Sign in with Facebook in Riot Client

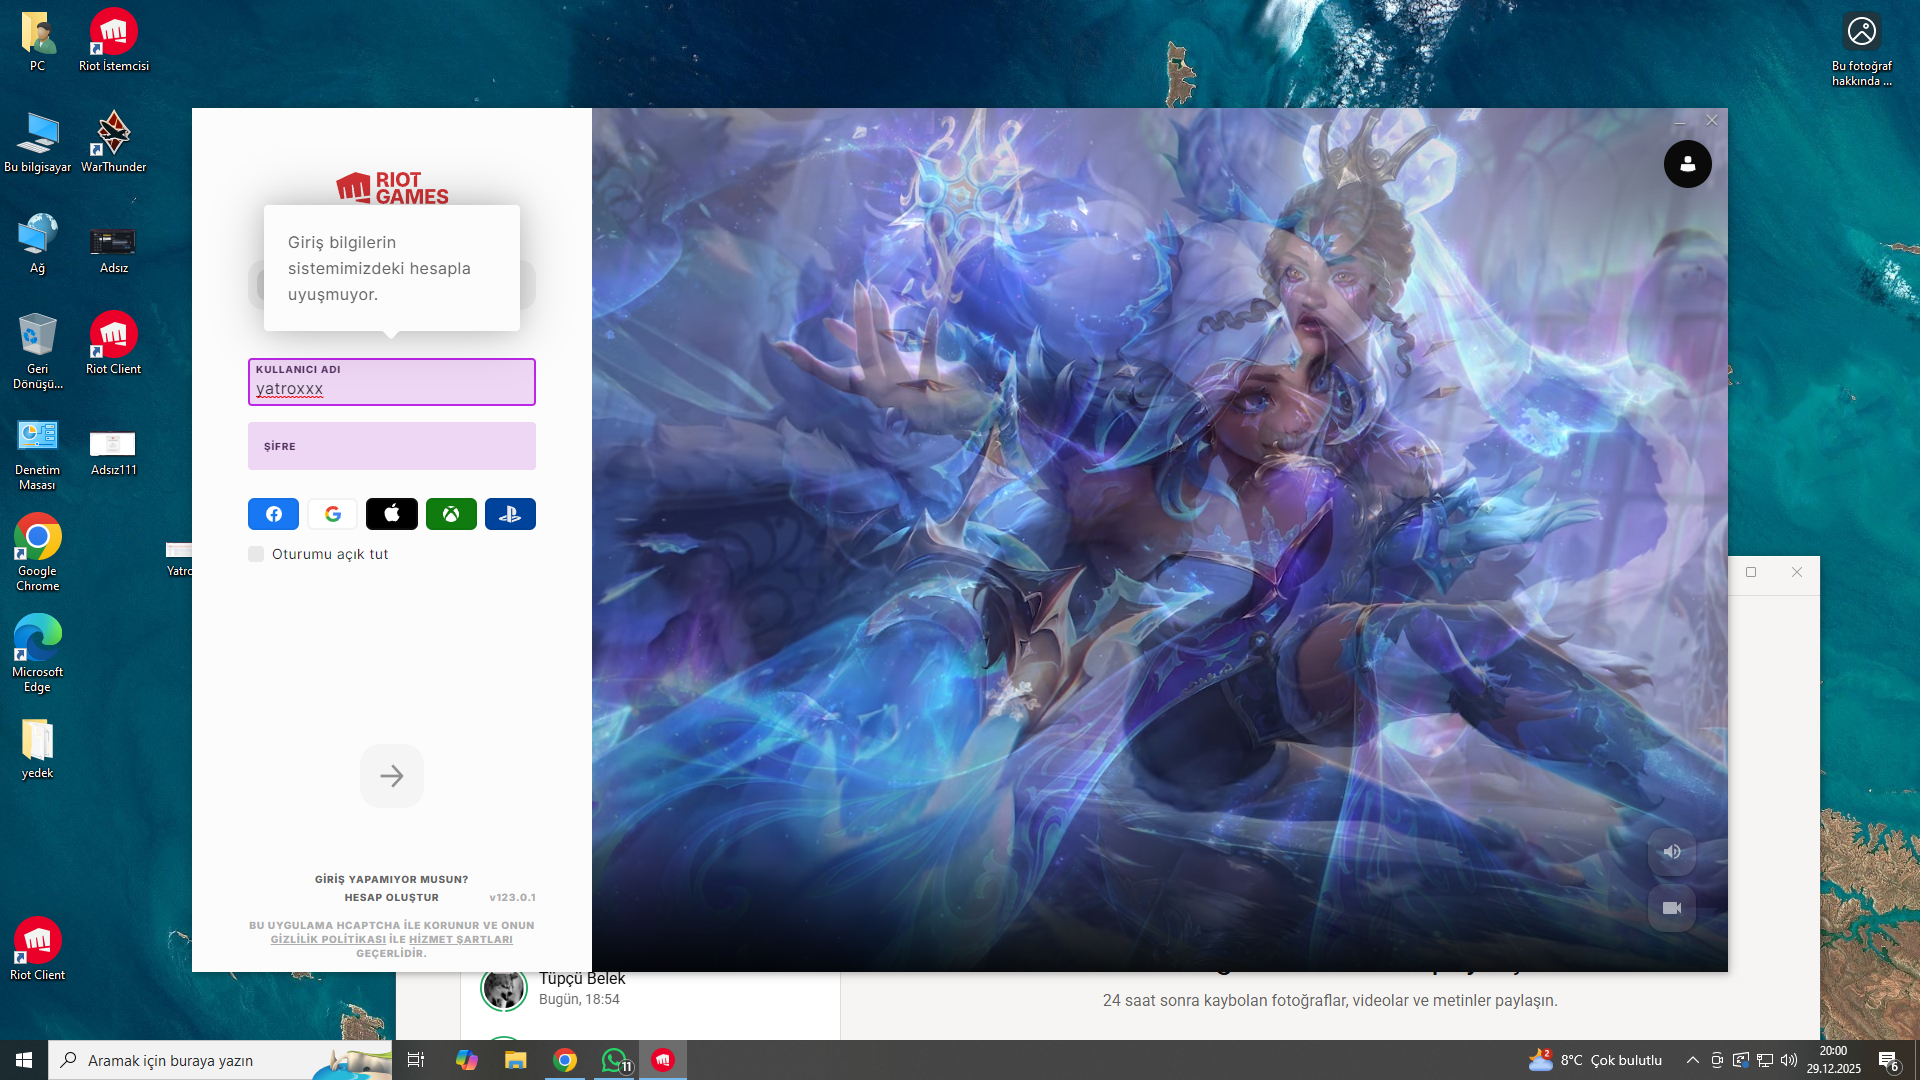coord(273,514)
